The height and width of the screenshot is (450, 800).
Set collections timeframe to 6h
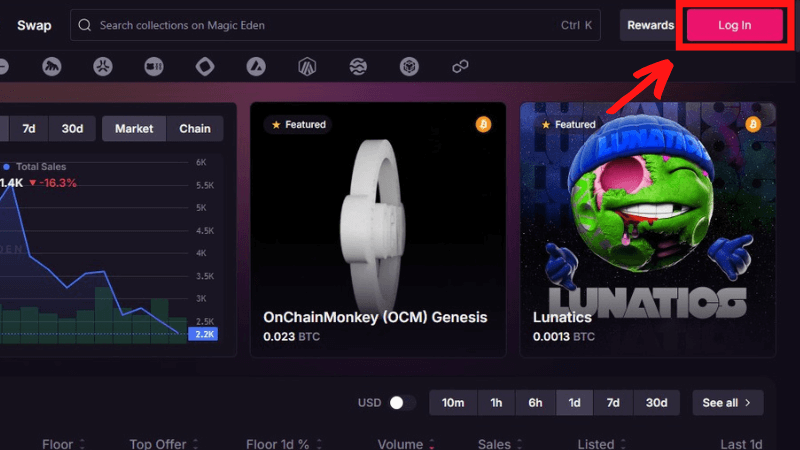pyautogui.click(x=535, y=403)
